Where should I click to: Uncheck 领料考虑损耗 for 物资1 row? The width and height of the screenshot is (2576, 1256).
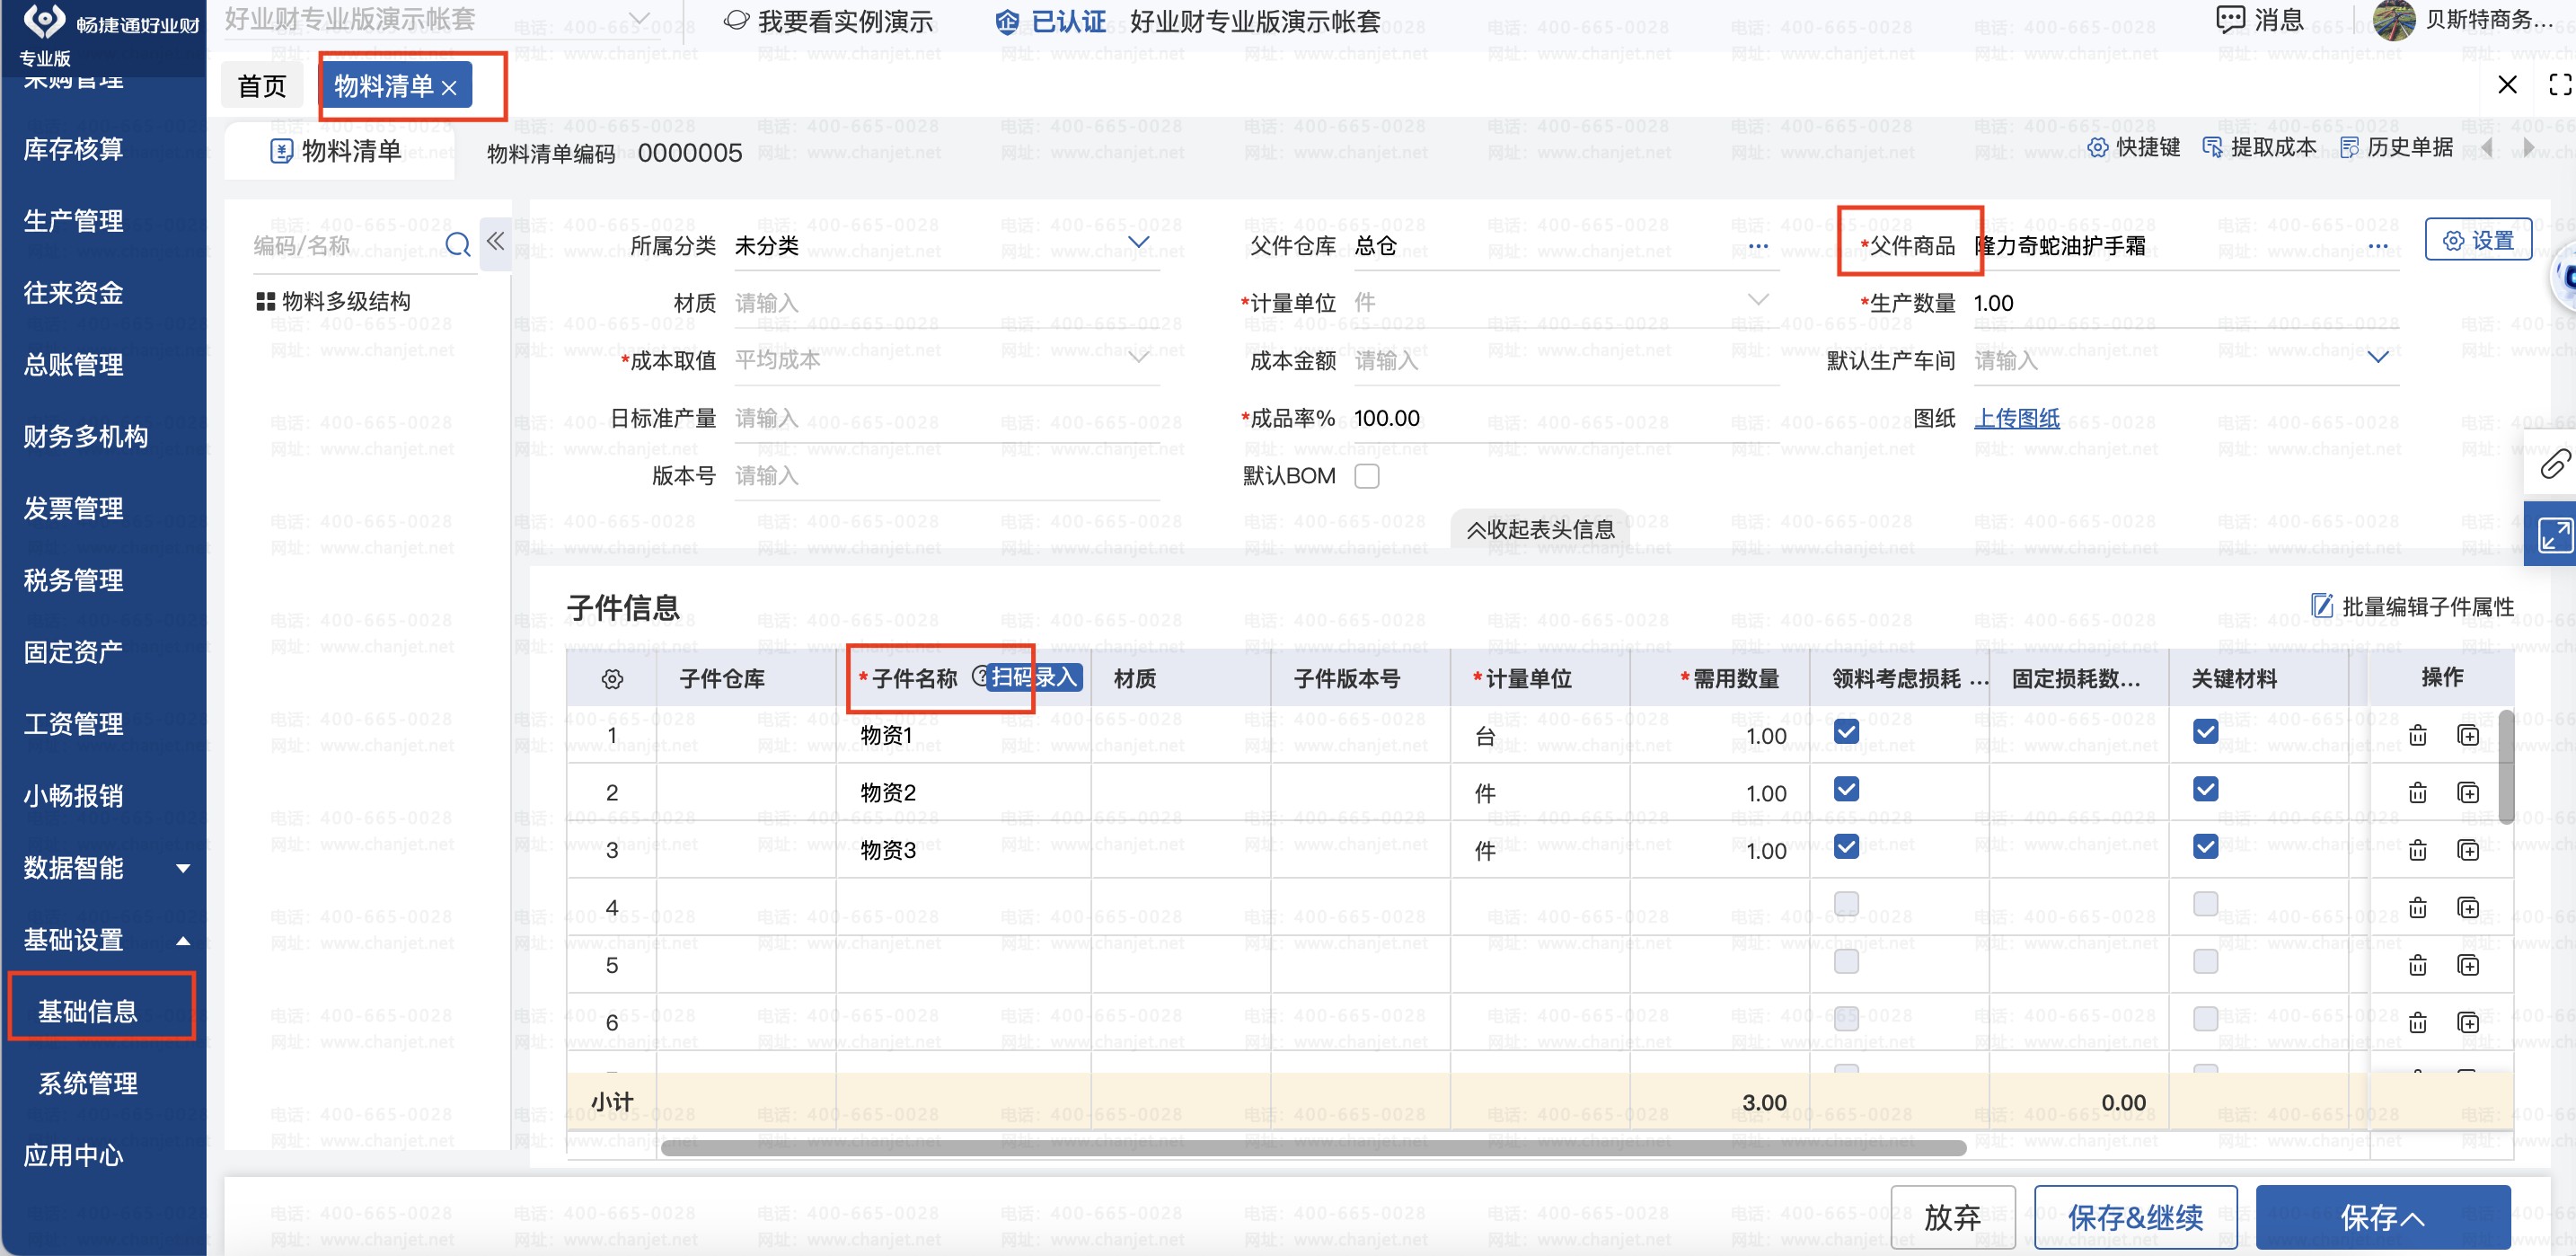coord(1846,732)
